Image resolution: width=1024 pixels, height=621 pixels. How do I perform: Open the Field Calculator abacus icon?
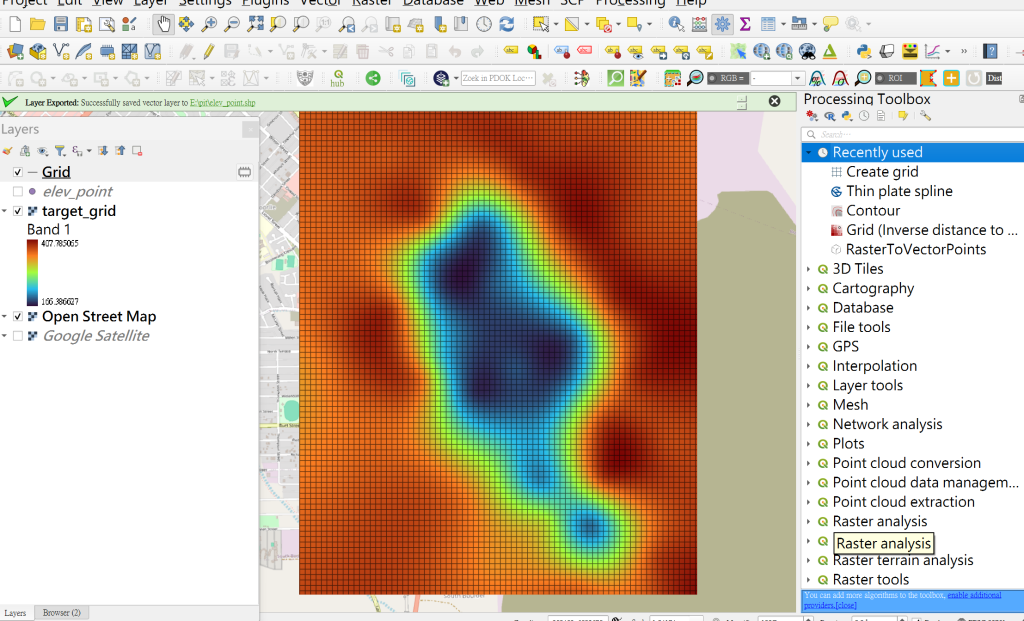(x=699, y=25)
